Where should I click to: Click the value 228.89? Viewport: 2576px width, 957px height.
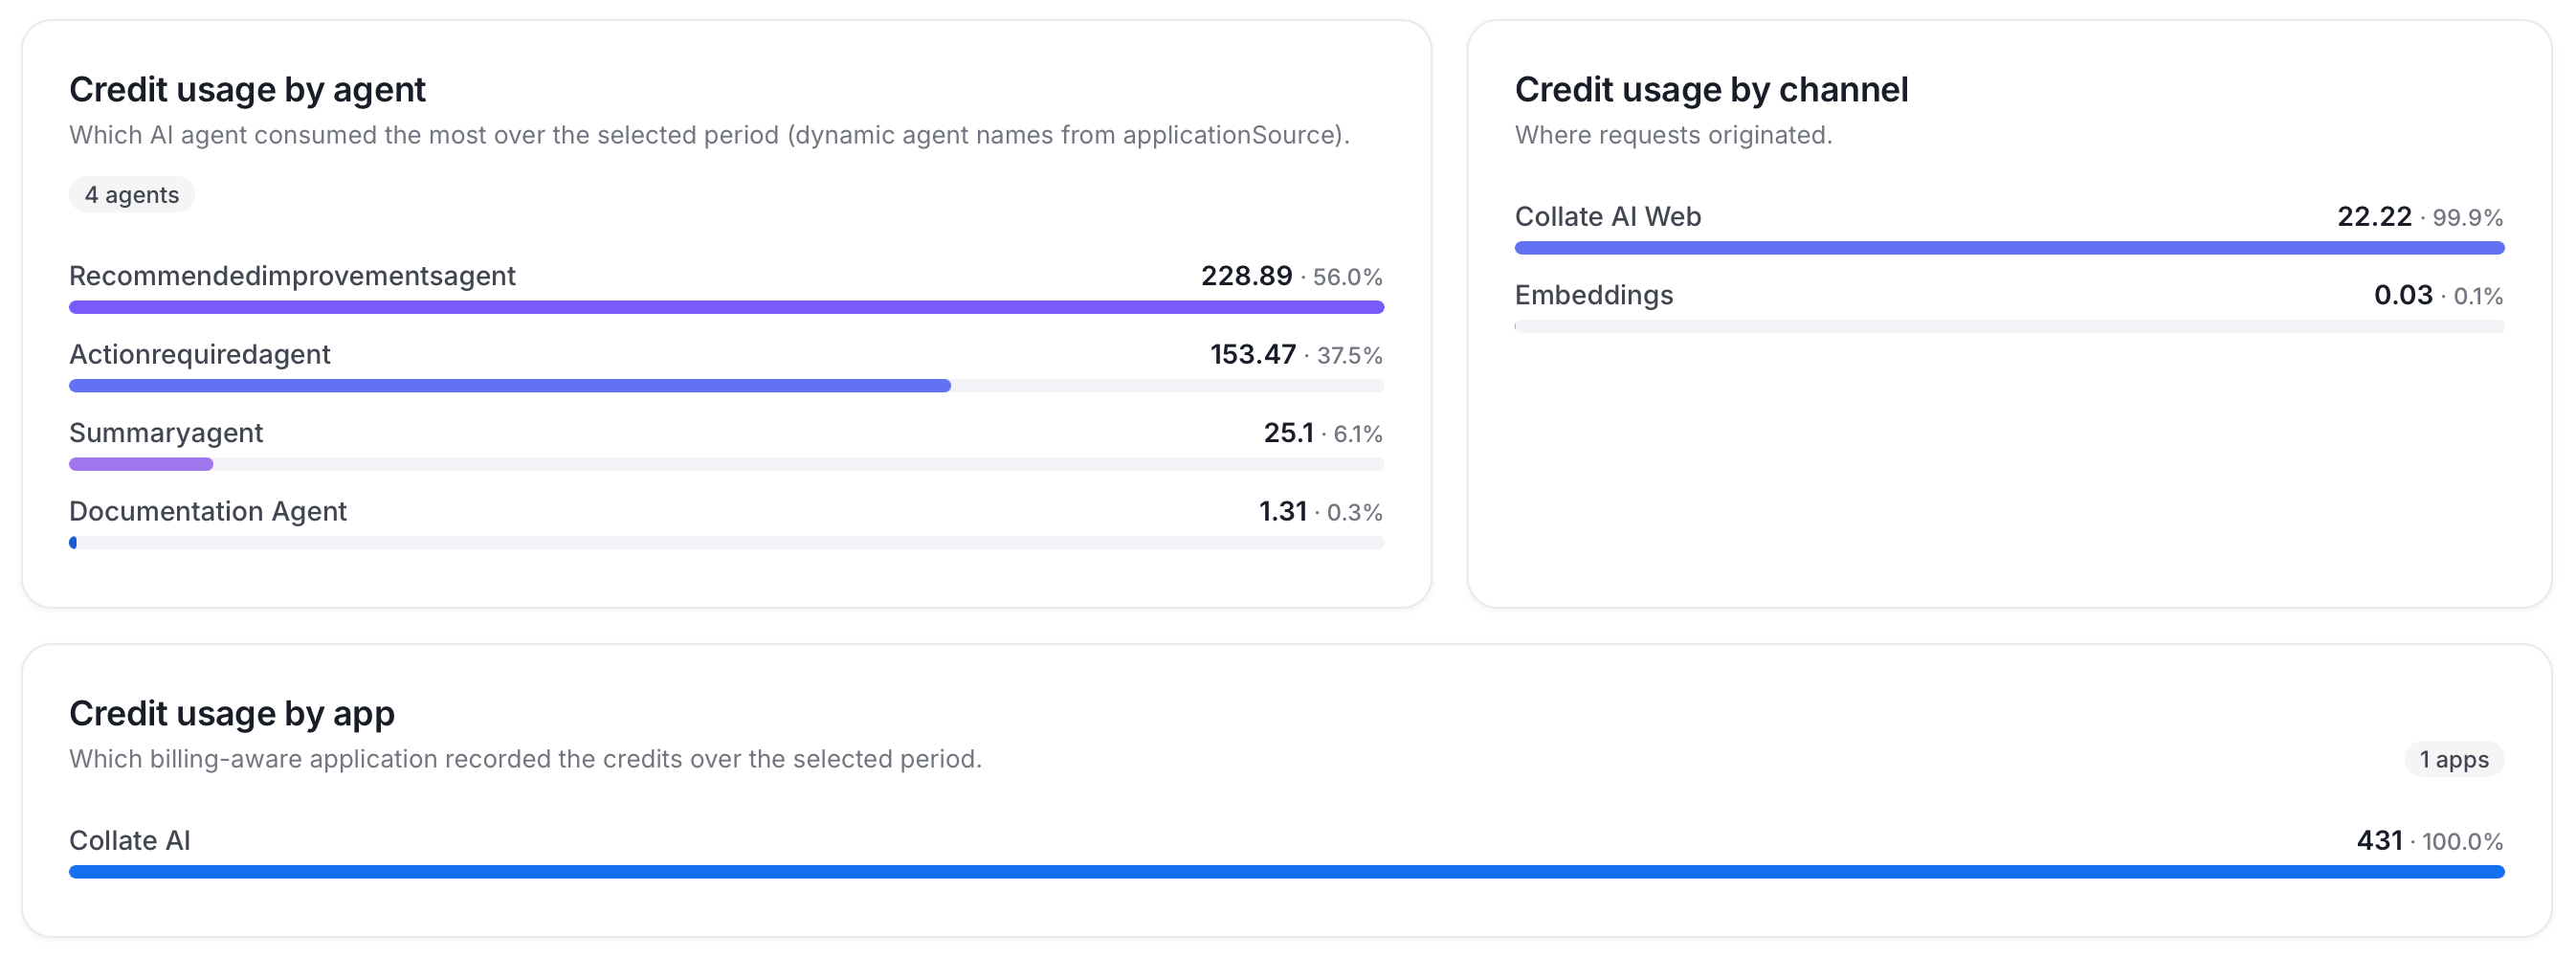1246,276
